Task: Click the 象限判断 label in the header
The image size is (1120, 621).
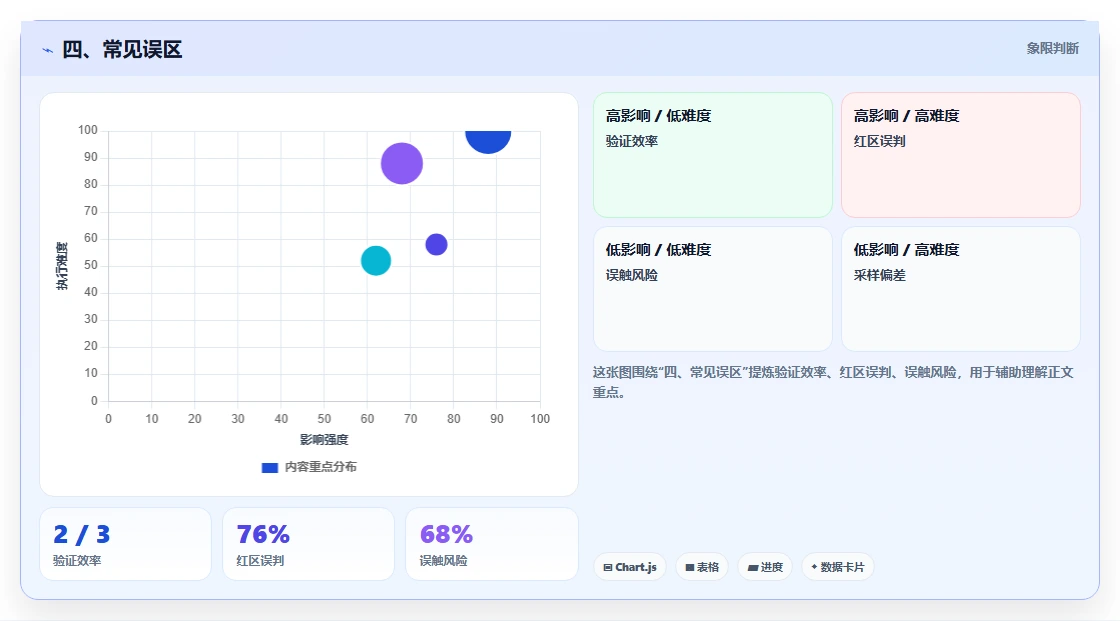Action: pos(1052,49)
